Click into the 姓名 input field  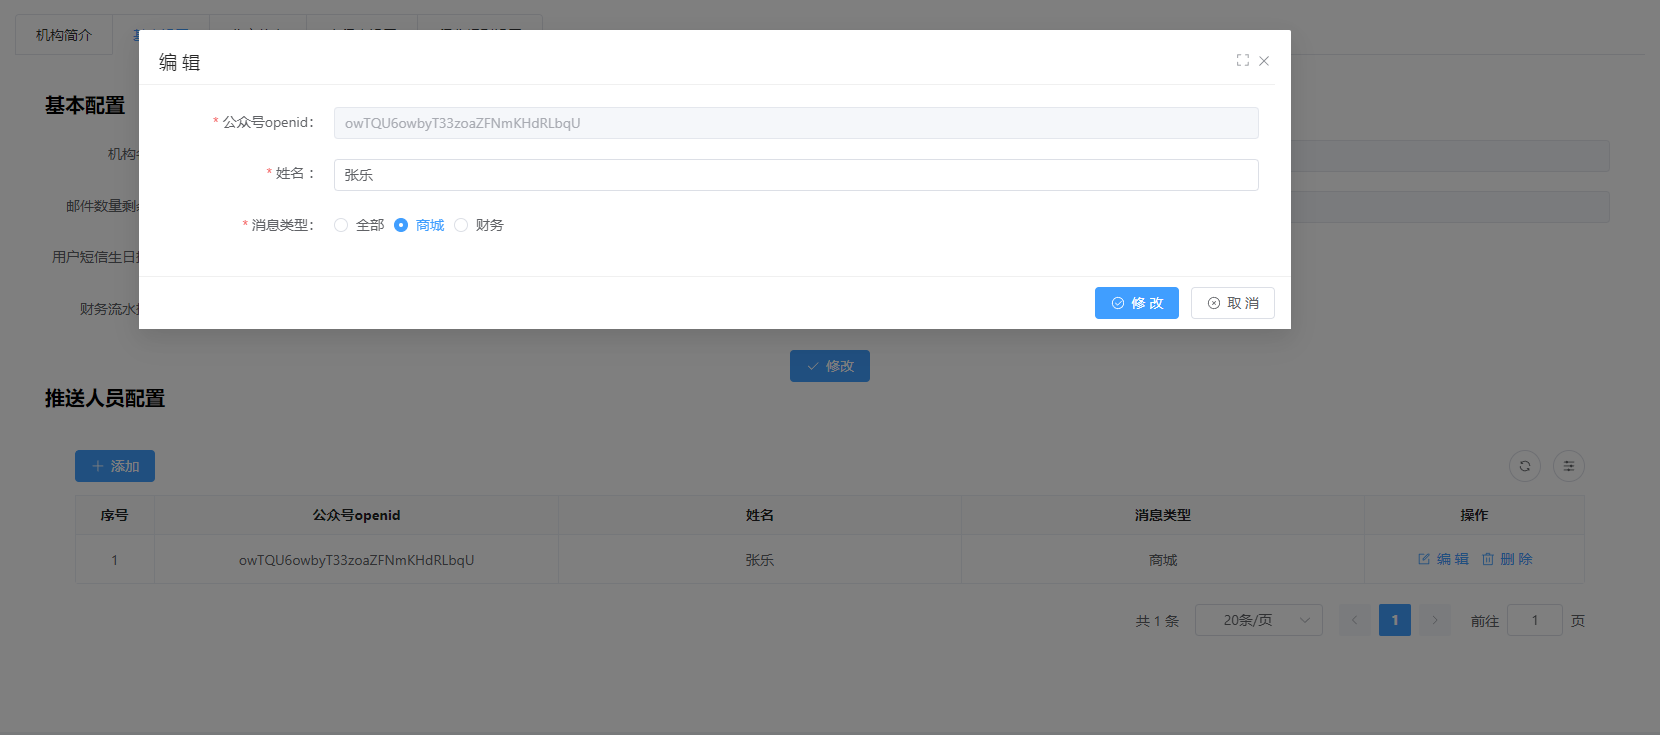(x=795, y=175)
